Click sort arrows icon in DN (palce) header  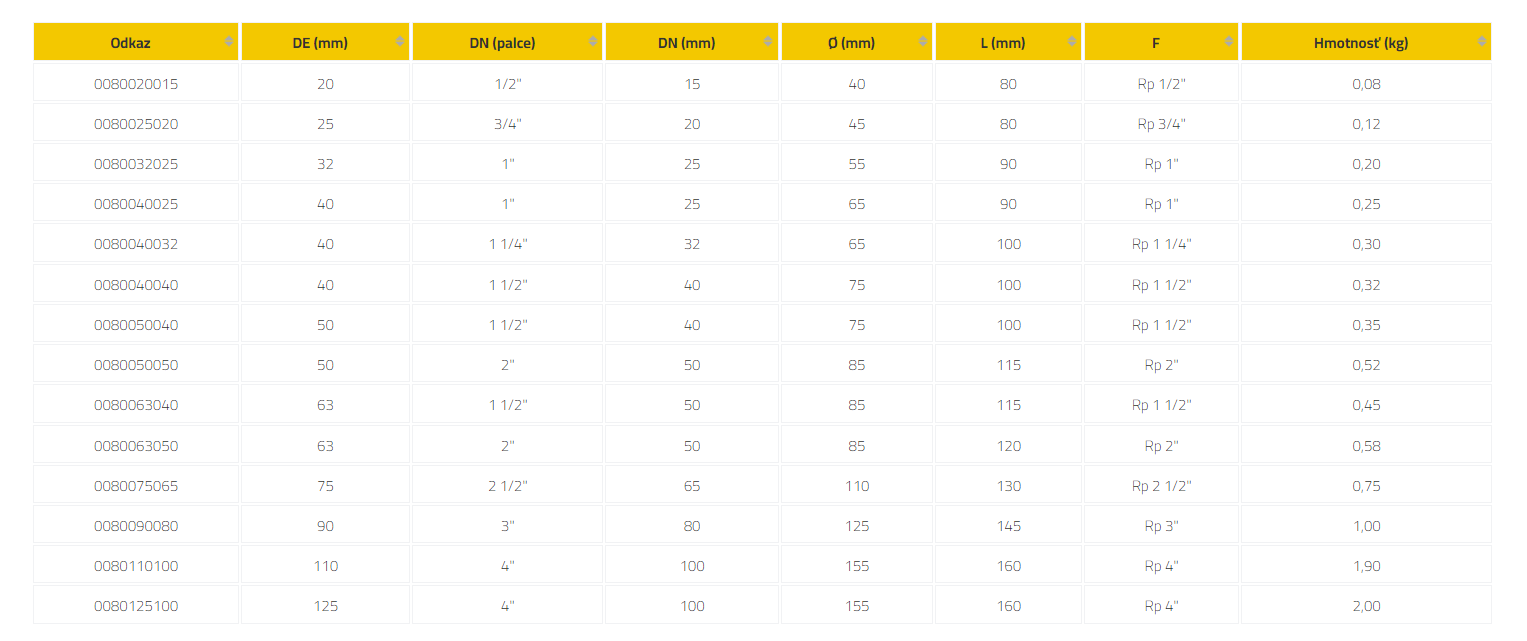coord(593,41)
